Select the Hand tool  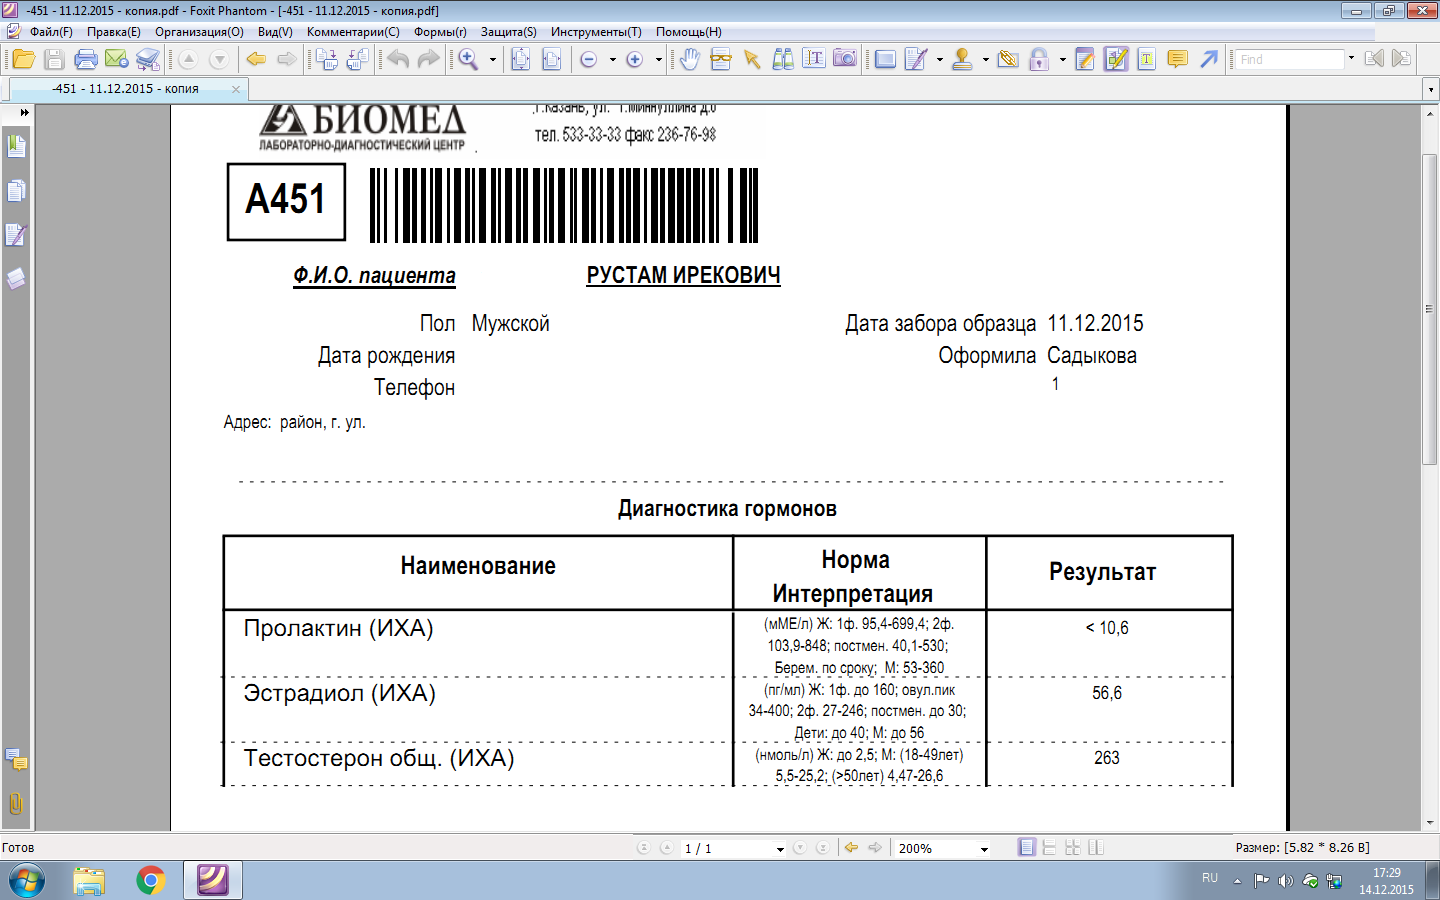(689, 60)
